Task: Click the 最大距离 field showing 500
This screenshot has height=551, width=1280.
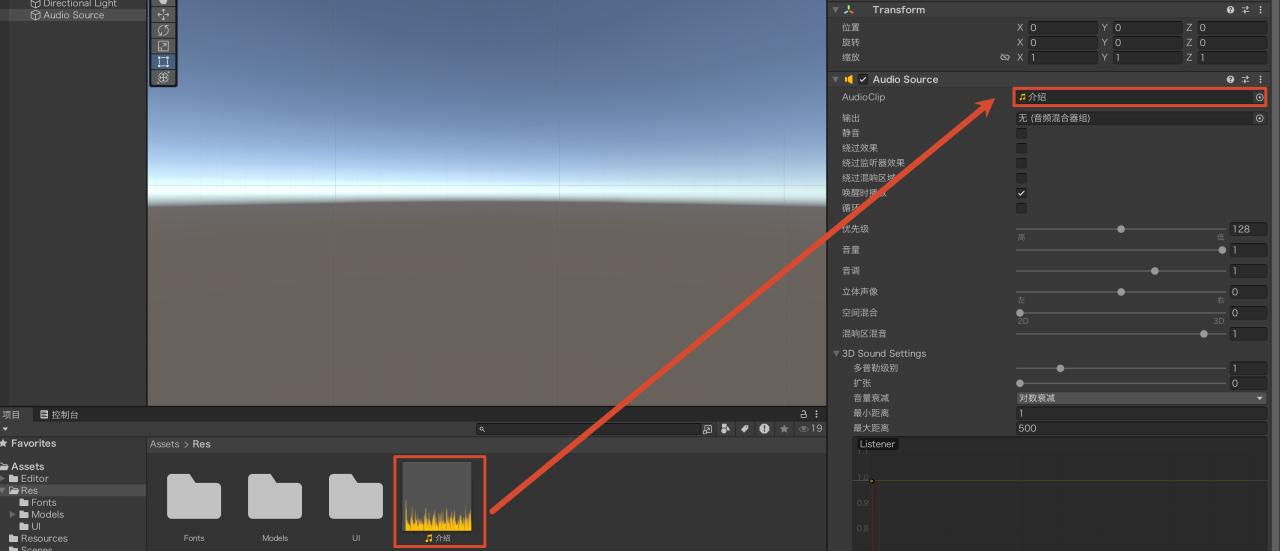Action: [1141, 428]
